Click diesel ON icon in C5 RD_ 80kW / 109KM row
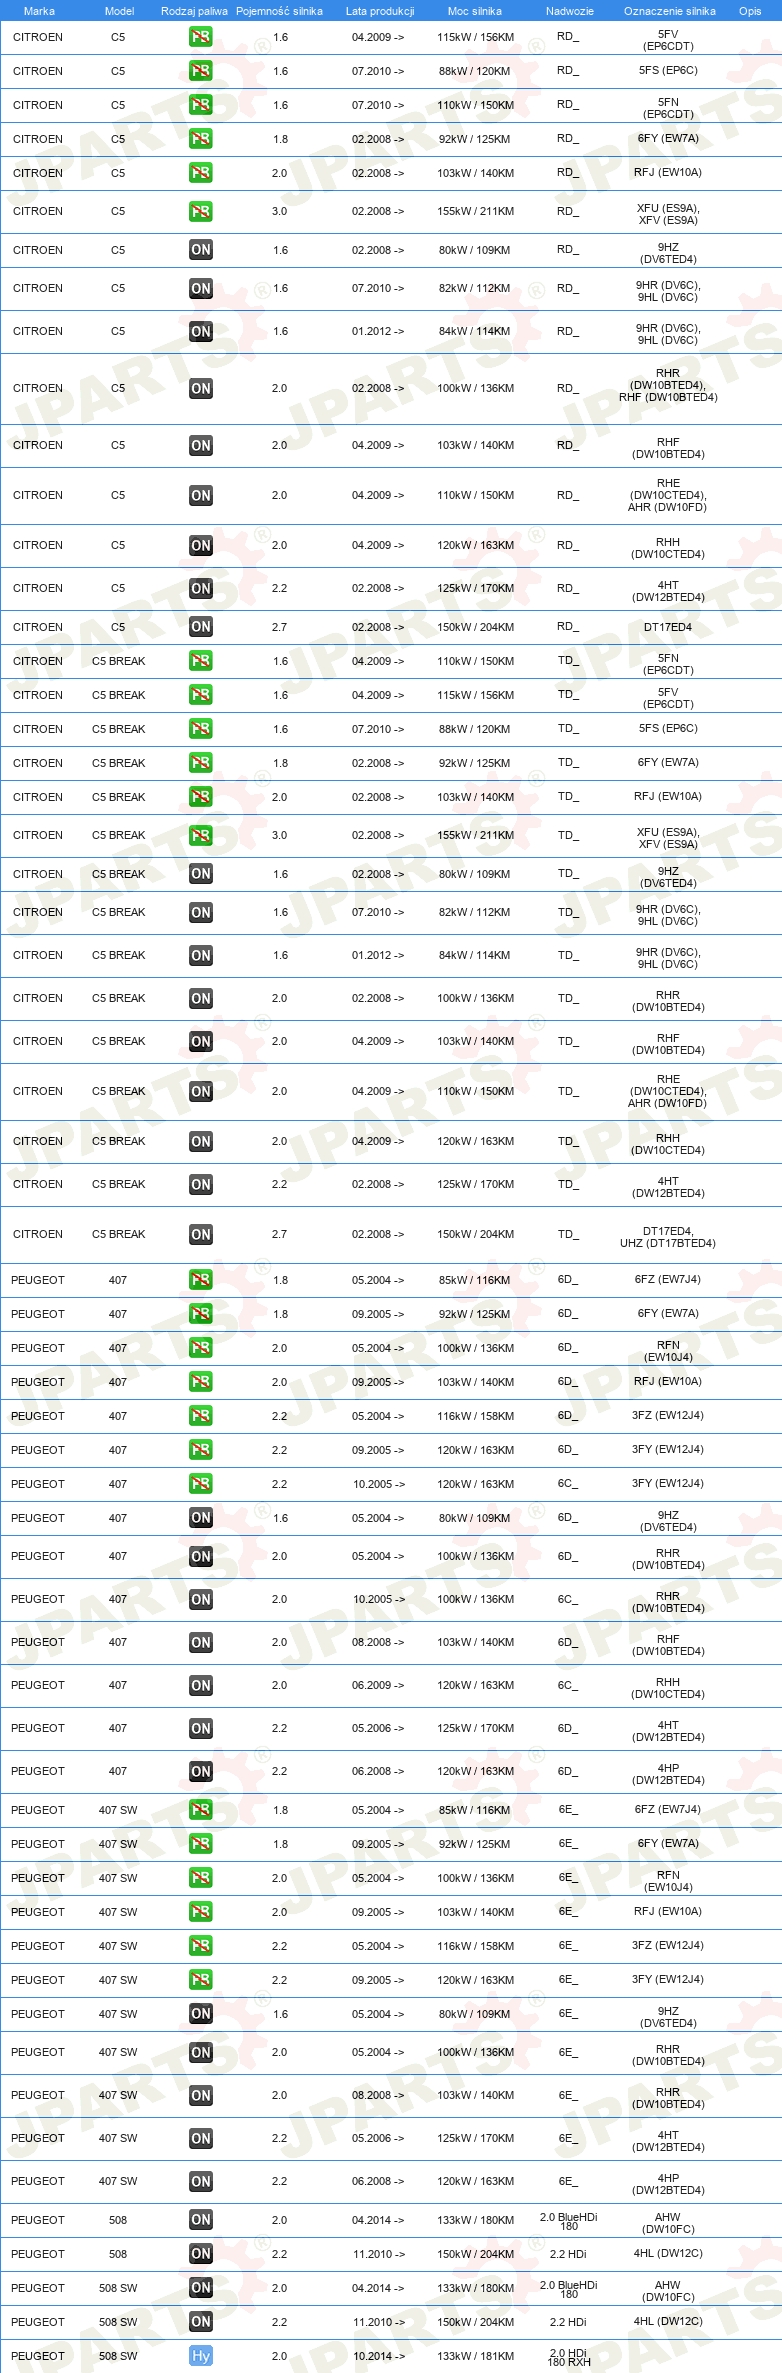This screenshot has width=782, height=2373. coord(201,250)
